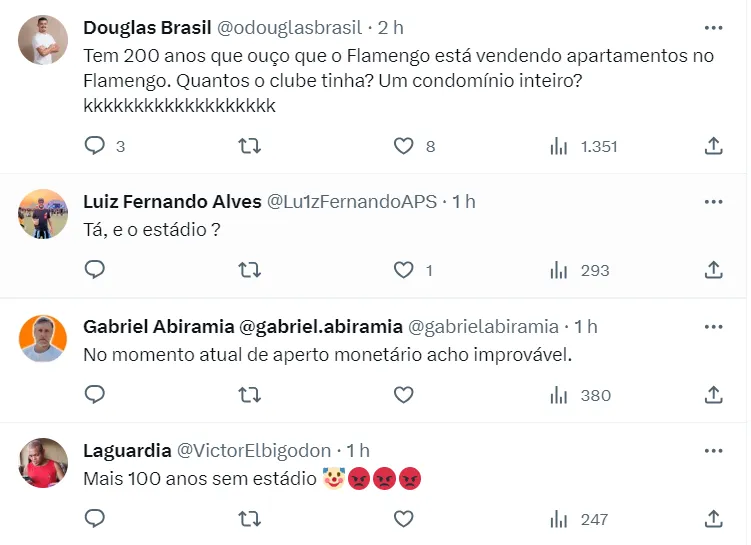Open Douglas Brasil's profile name link
Viewport: 751px width, 545px height.
click(x=147, y=27)
